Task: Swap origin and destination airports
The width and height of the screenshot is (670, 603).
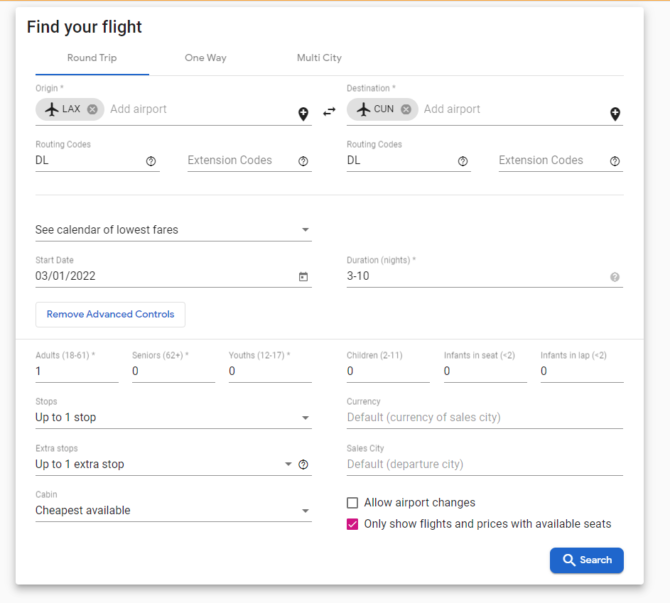Action: tap(329, 112)
